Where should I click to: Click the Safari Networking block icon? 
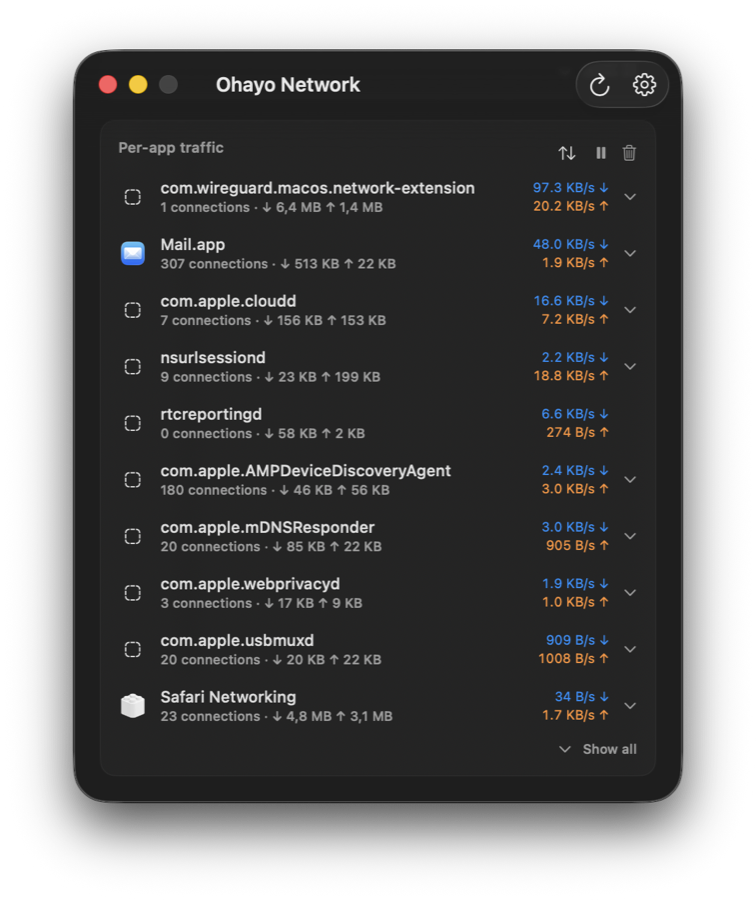tap(133, 705)
